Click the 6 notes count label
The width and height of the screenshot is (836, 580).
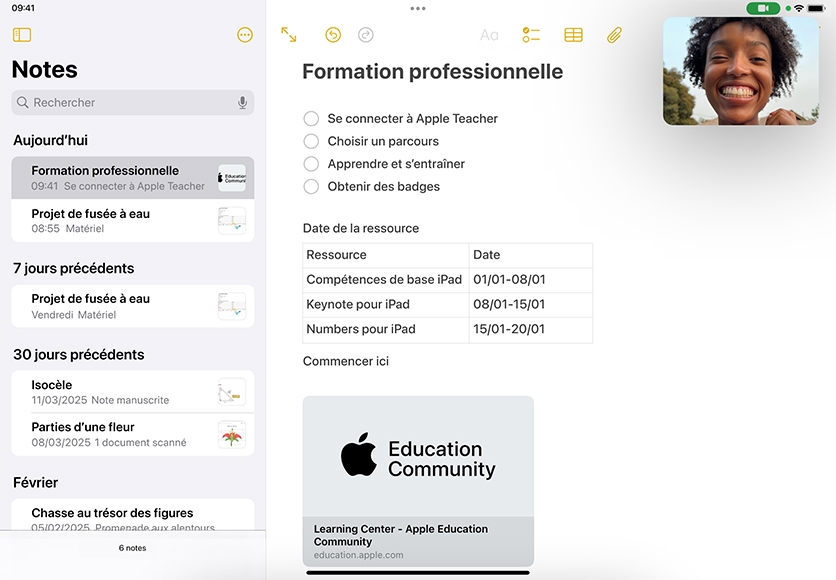[132, 548]
